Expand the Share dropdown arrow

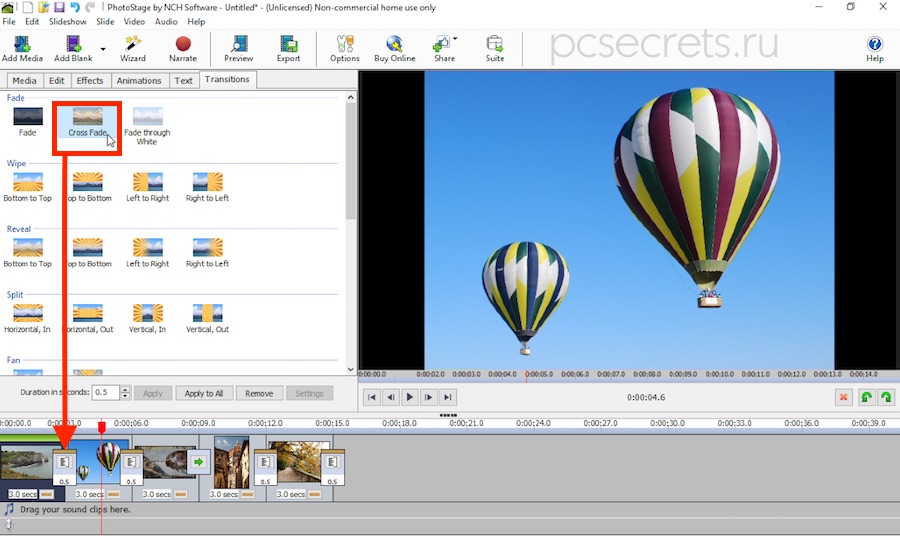point(456,40)
